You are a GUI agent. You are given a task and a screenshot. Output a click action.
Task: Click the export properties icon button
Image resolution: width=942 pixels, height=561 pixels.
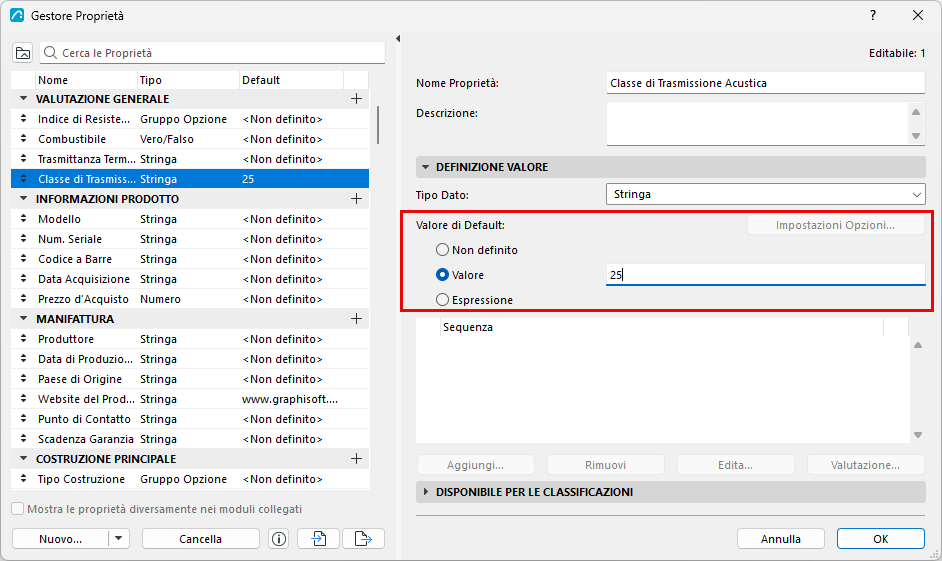coord(363,539)
